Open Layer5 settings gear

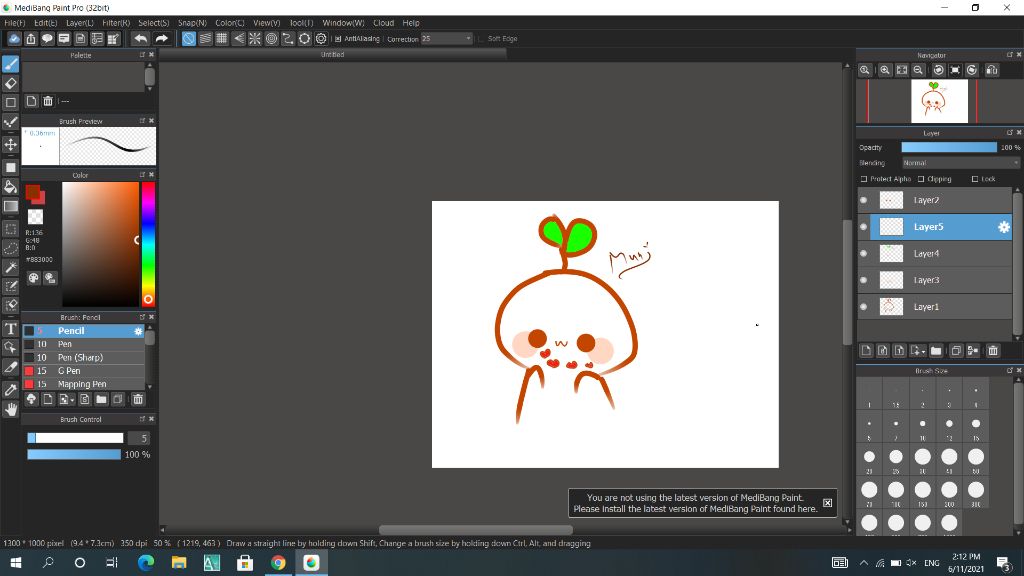pos(1004,227)
